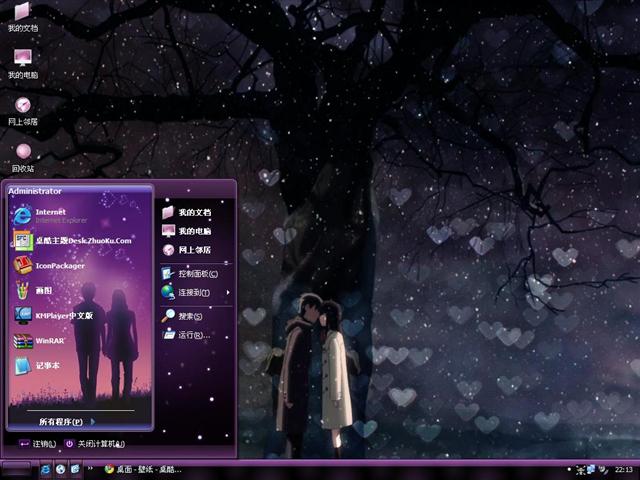Image resolution: width=640 pixels, height=480 pixels.
Task: Open 控制面板(C) control panel
Action: tap(190, 273)
